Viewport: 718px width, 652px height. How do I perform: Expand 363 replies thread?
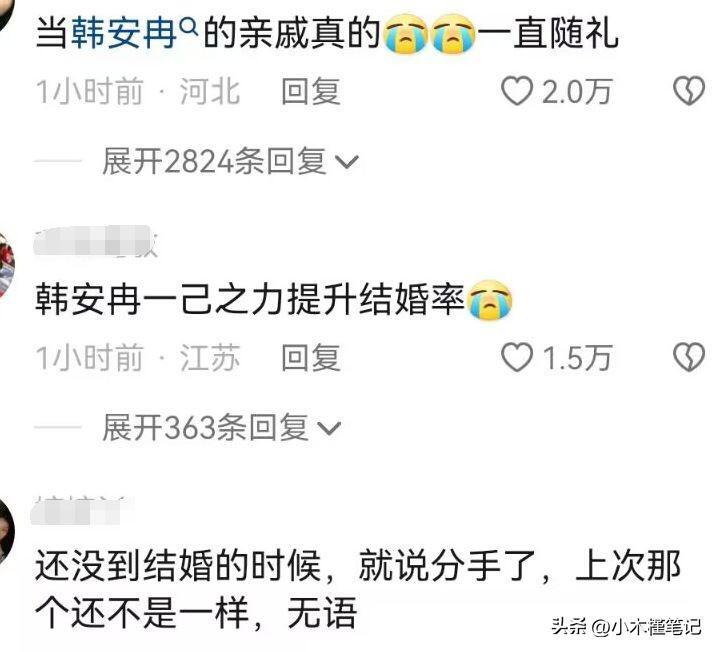222,428
